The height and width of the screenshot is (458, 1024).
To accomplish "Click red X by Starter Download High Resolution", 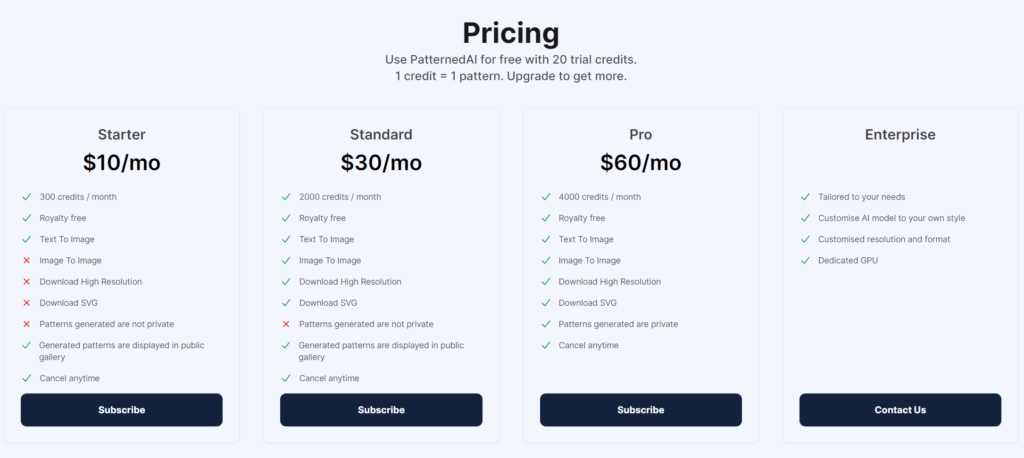I will coord(27,282).
